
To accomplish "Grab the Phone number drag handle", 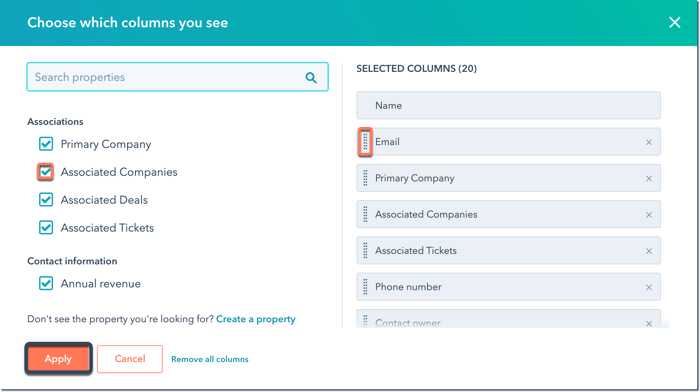I will (365, 287).
